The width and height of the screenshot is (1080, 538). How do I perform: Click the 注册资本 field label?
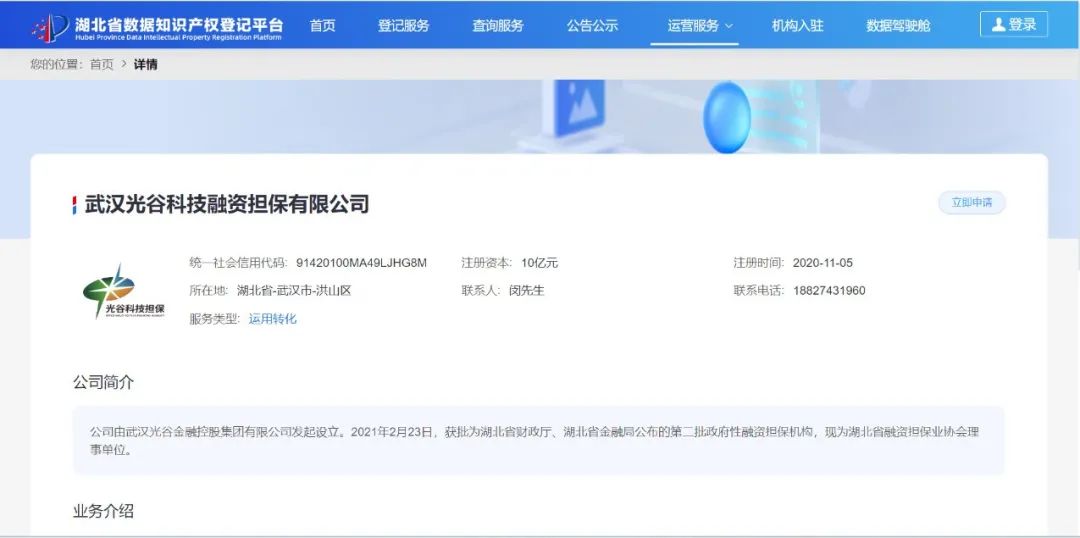(x=487, y=262)
